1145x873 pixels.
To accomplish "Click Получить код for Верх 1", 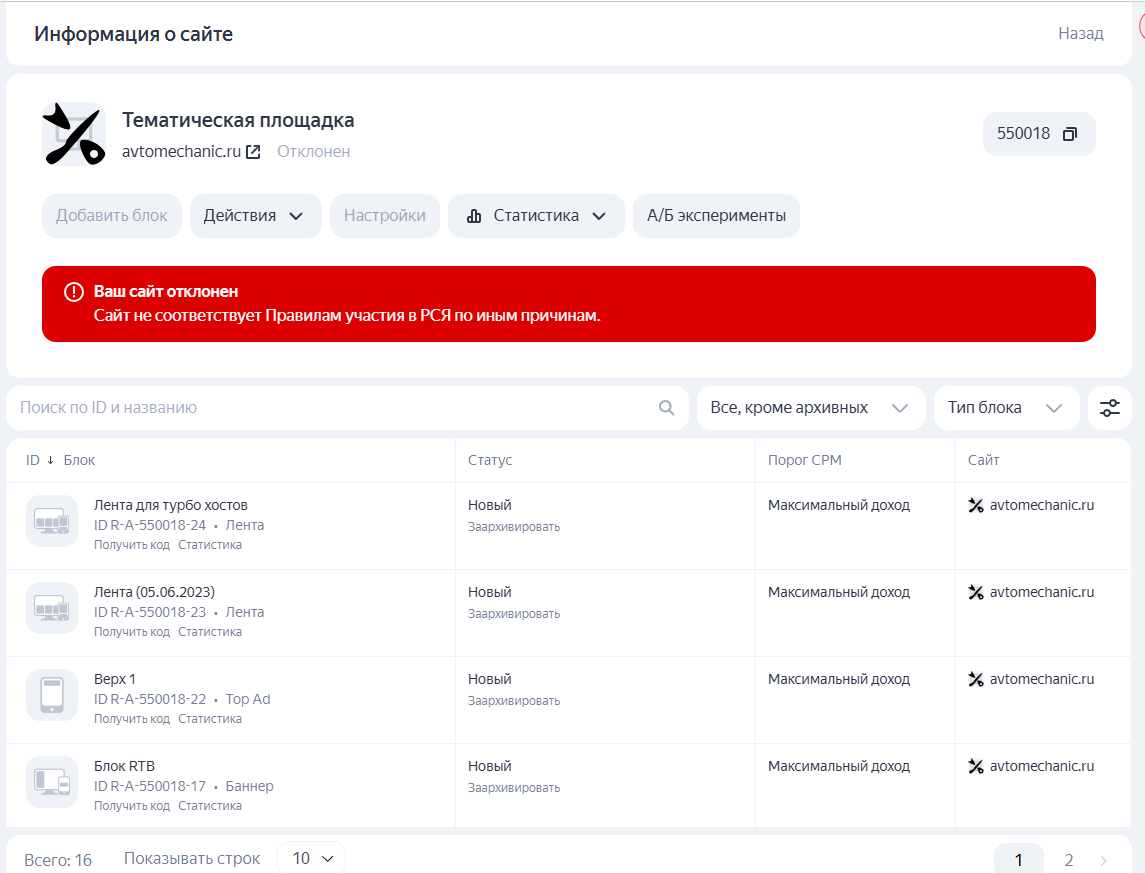I will (132, 719).
